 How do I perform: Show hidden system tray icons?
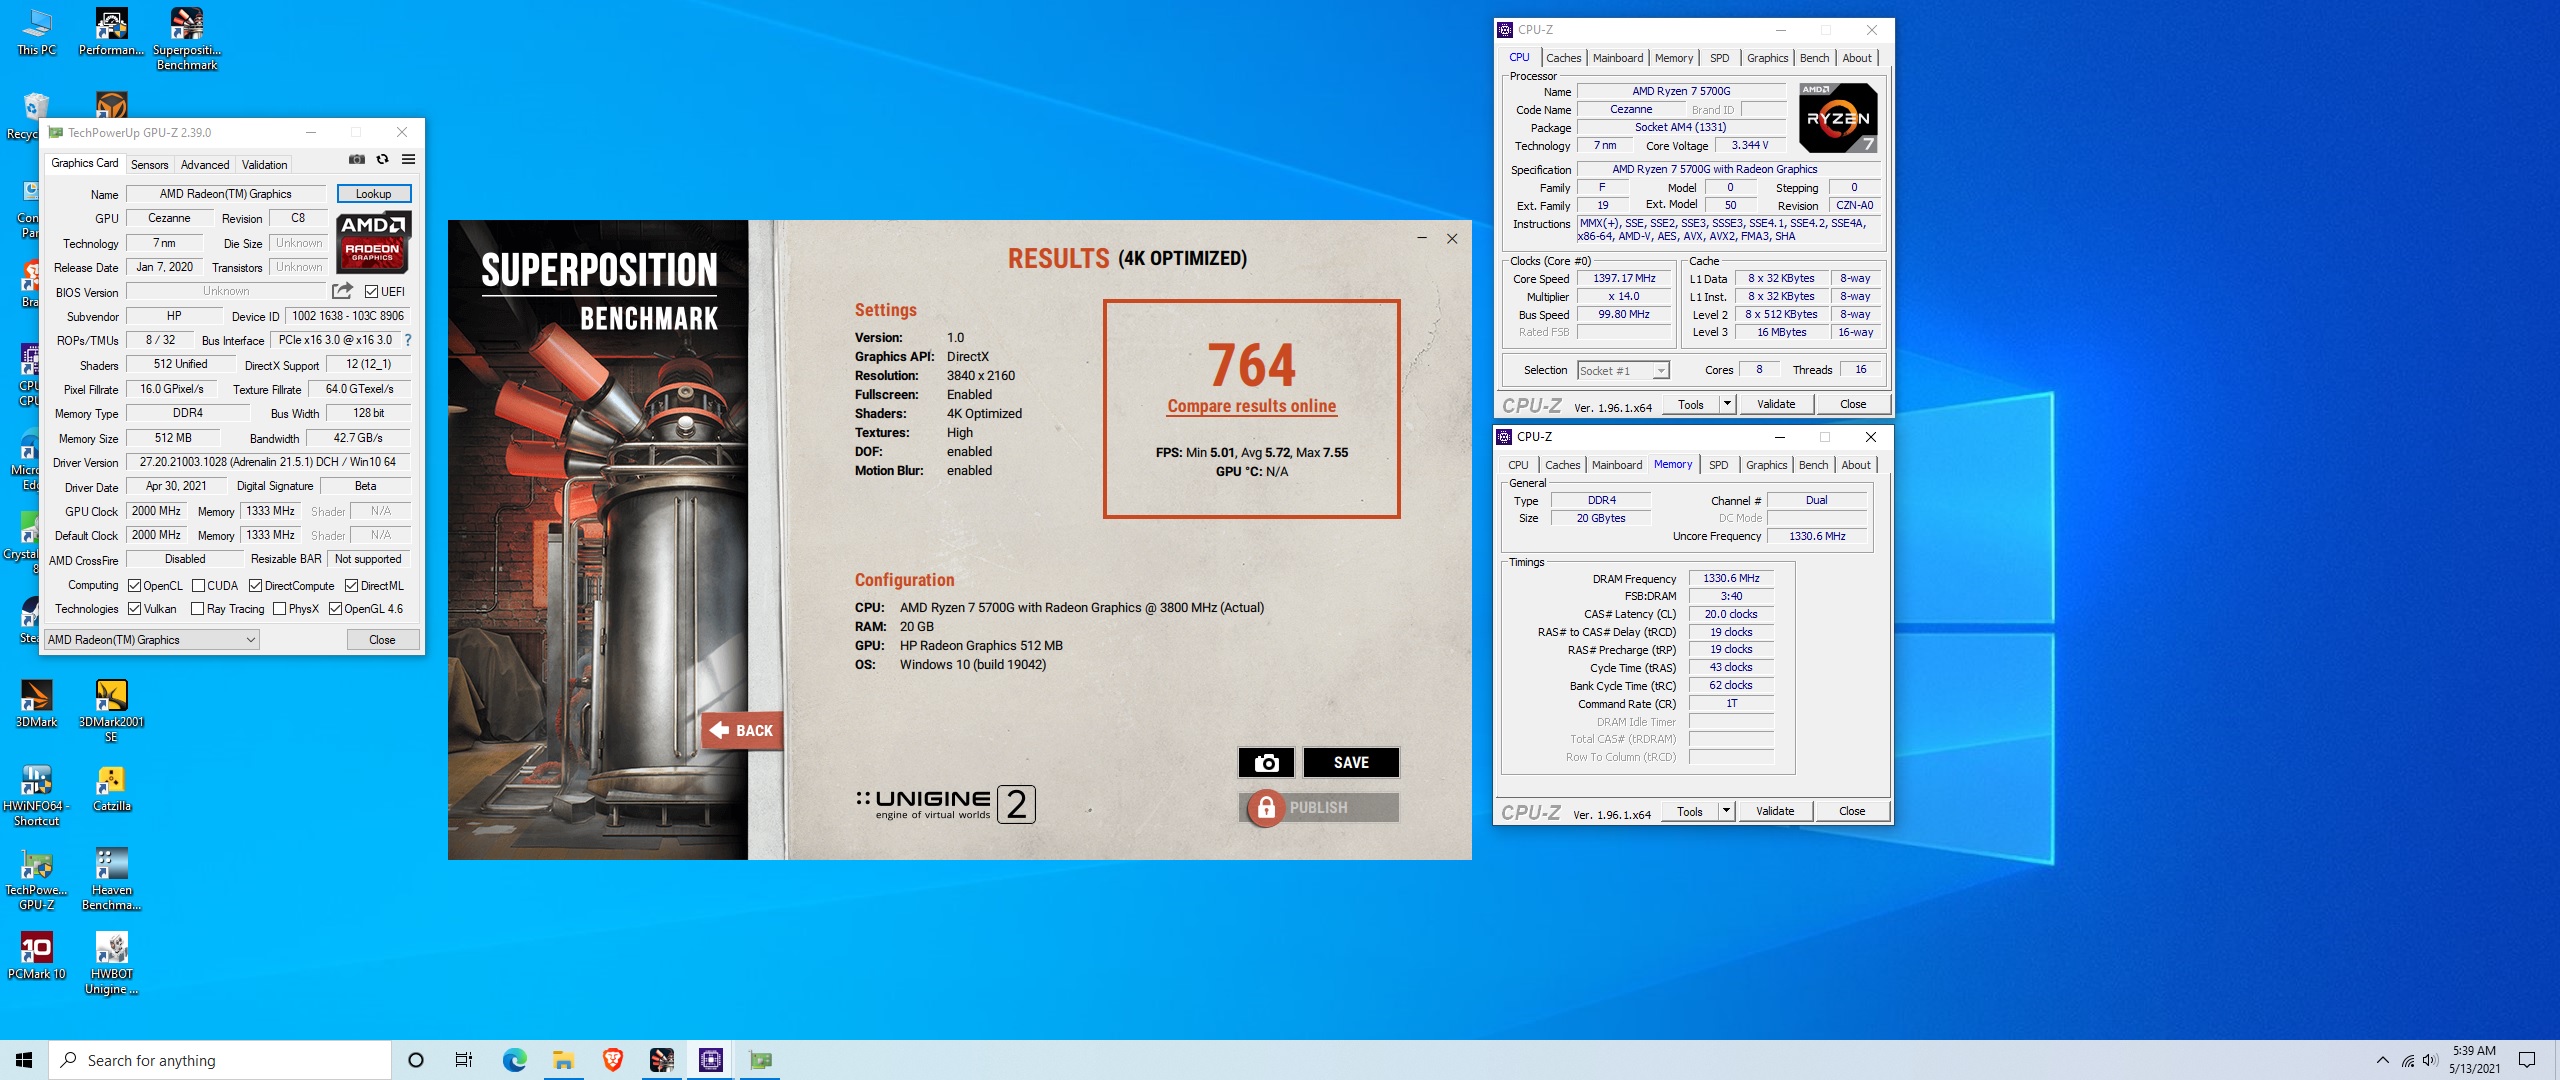tap(2382, 1060)
